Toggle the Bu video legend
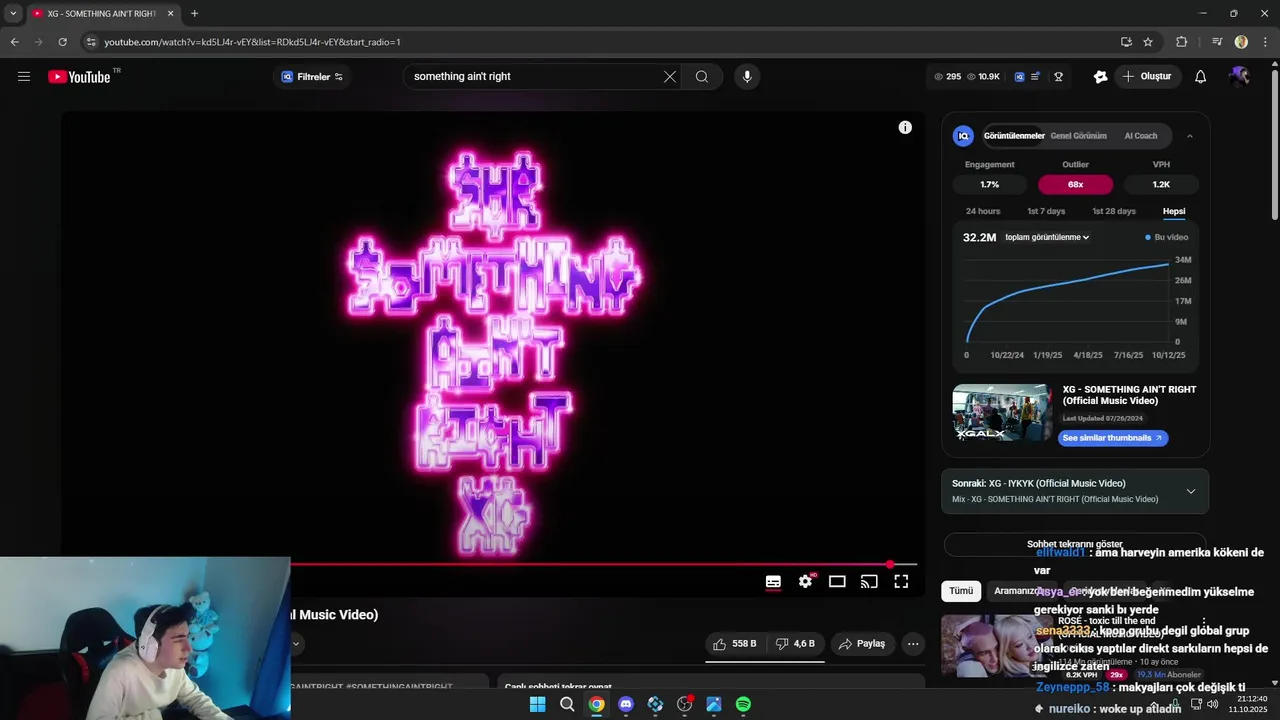Screen dimensions: 1280x720 [1166, 237]
